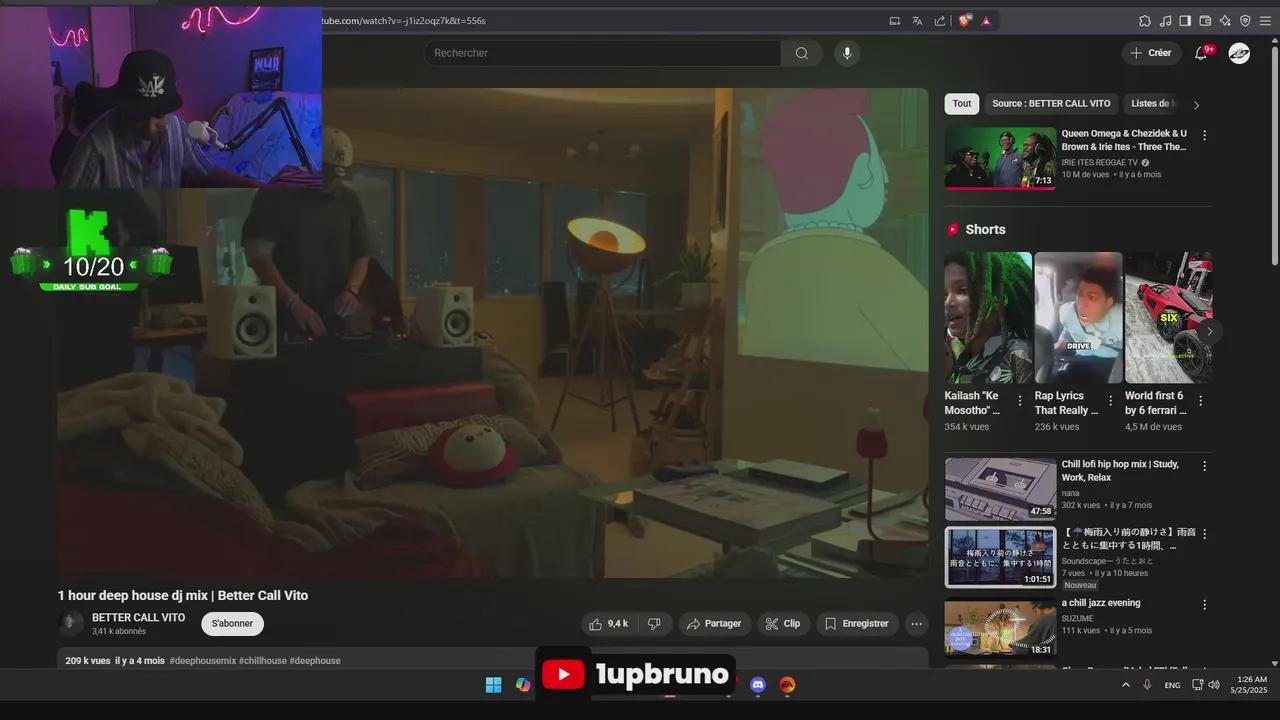Click the search magnifier button

[801, 53]
